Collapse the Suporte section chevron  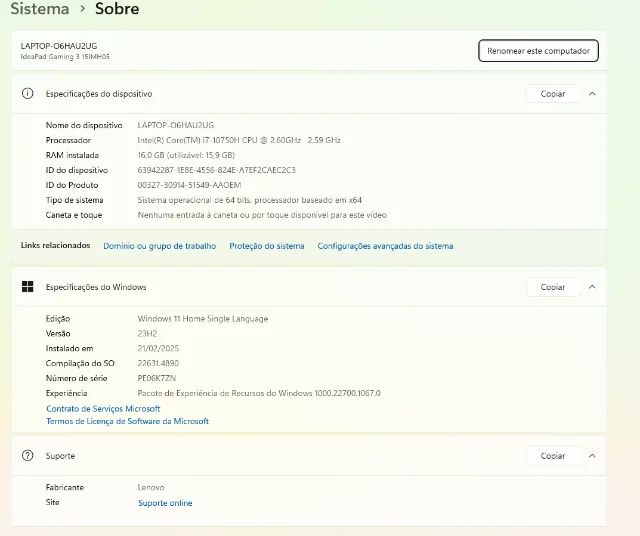592,455
